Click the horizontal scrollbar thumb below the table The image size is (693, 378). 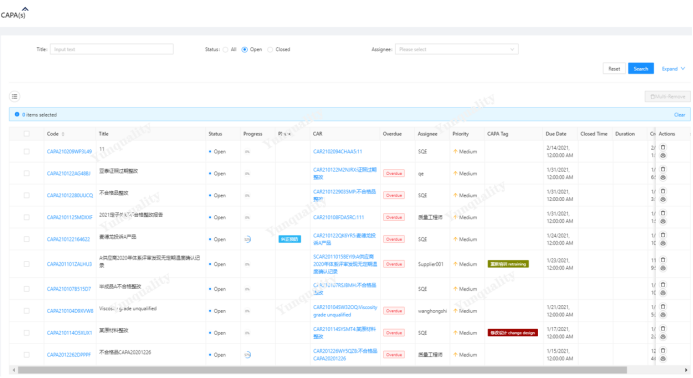click(x=322, y=370)
